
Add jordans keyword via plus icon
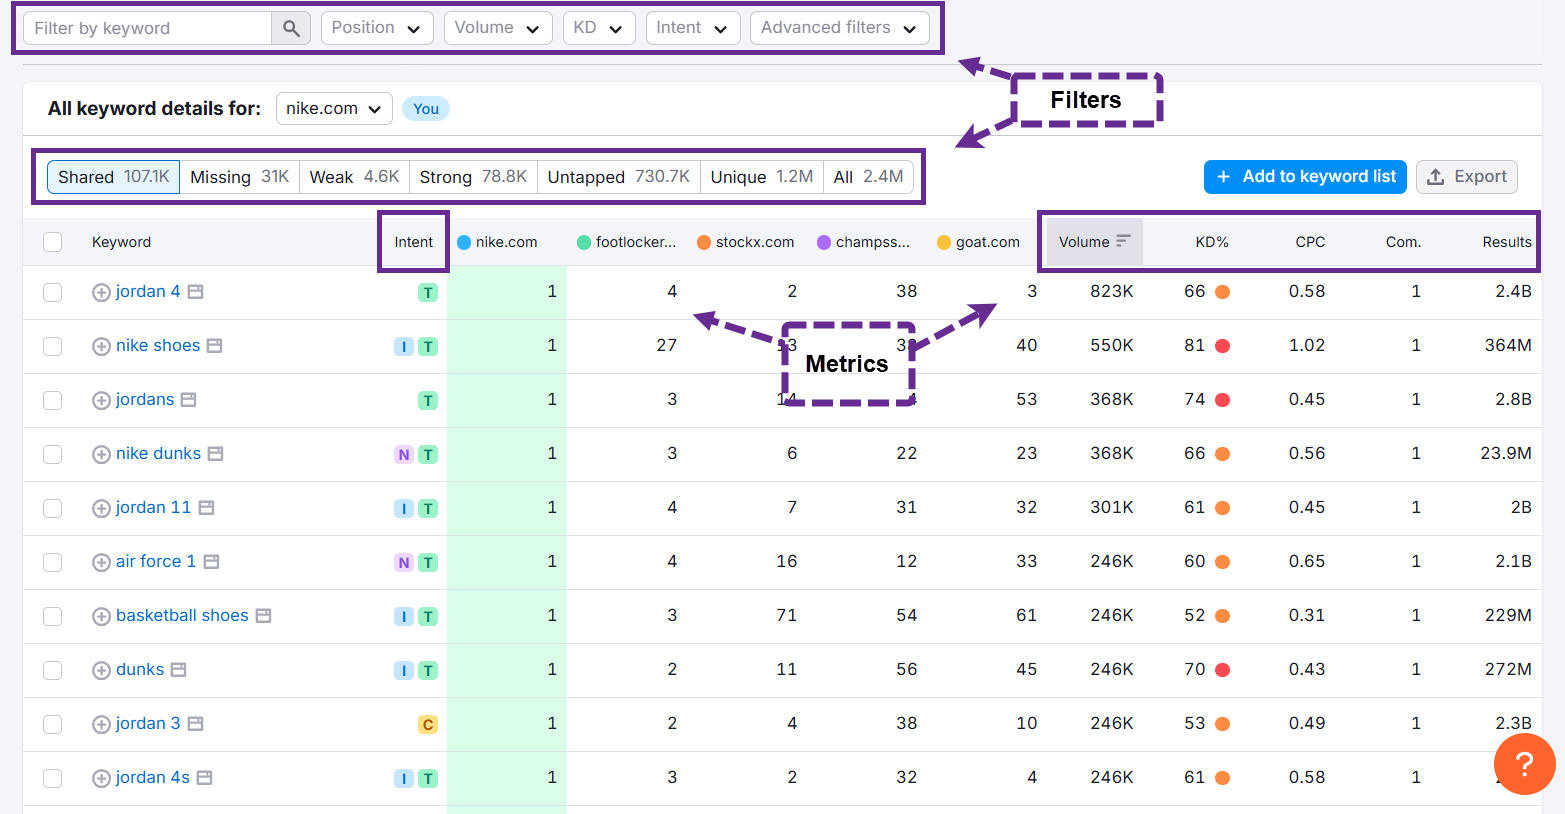click(x=101, y=400)
